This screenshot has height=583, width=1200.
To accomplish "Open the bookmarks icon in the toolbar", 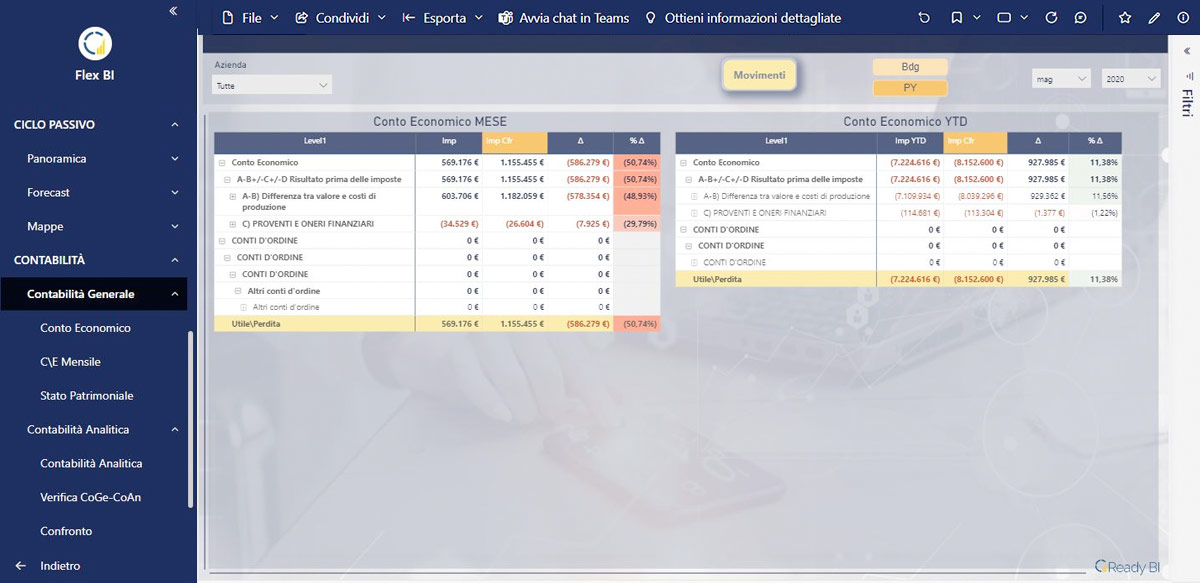I will click(957, 18).
